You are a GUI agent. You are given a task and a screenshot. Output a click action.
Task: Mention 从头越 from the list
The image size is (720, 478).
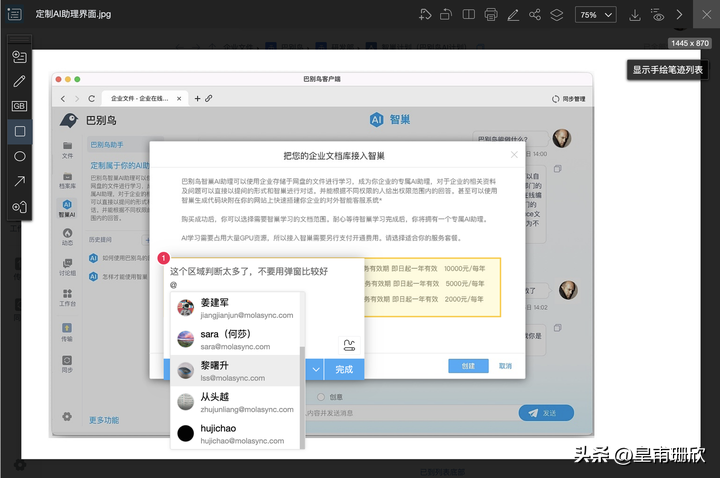[236, 402]
